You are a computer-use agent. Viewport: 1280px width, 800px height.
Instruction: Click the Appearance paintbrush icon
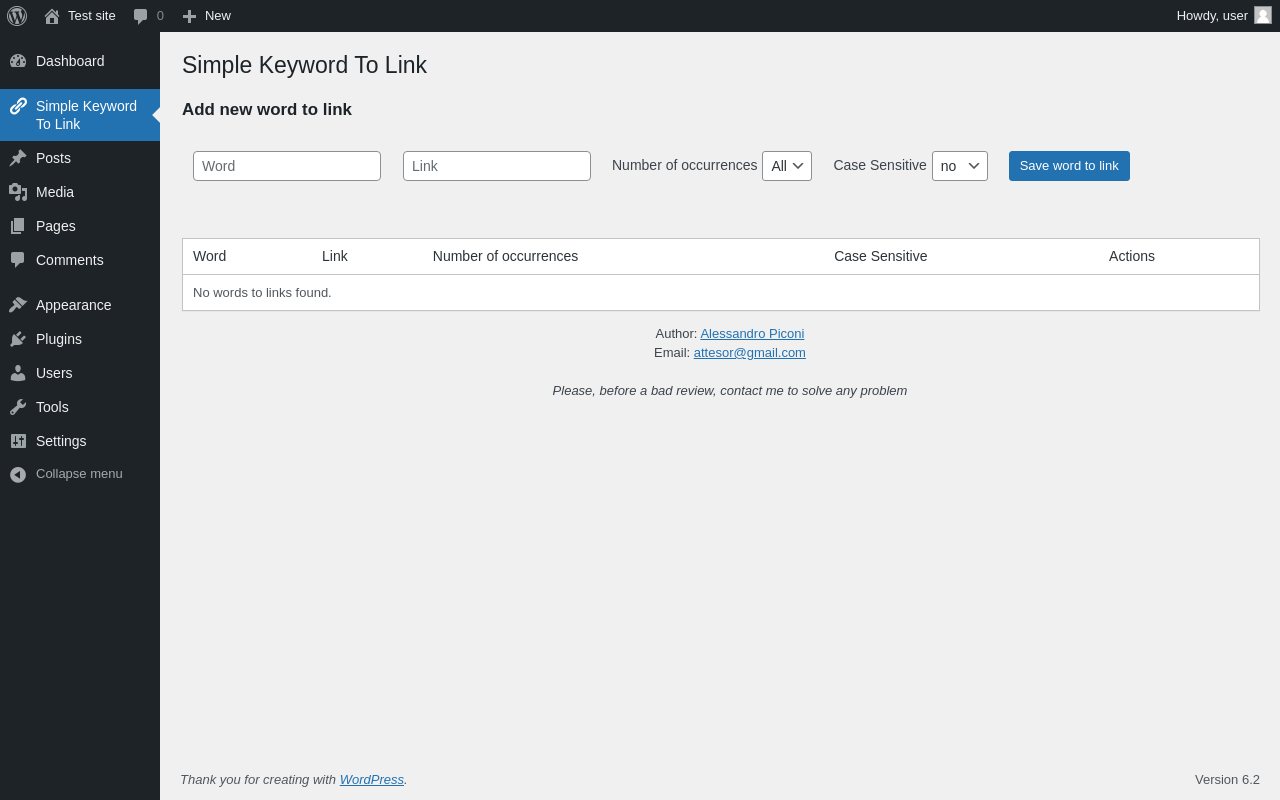18,305
